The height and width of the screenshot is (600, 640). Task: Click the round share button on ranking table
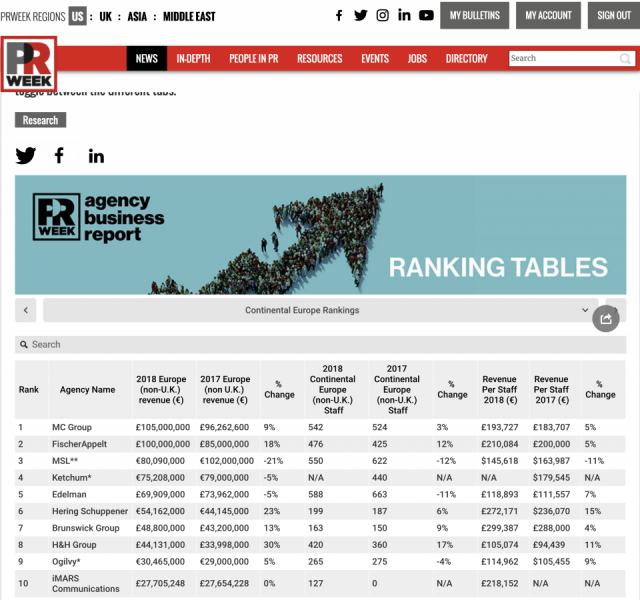[x=606, y=318]
